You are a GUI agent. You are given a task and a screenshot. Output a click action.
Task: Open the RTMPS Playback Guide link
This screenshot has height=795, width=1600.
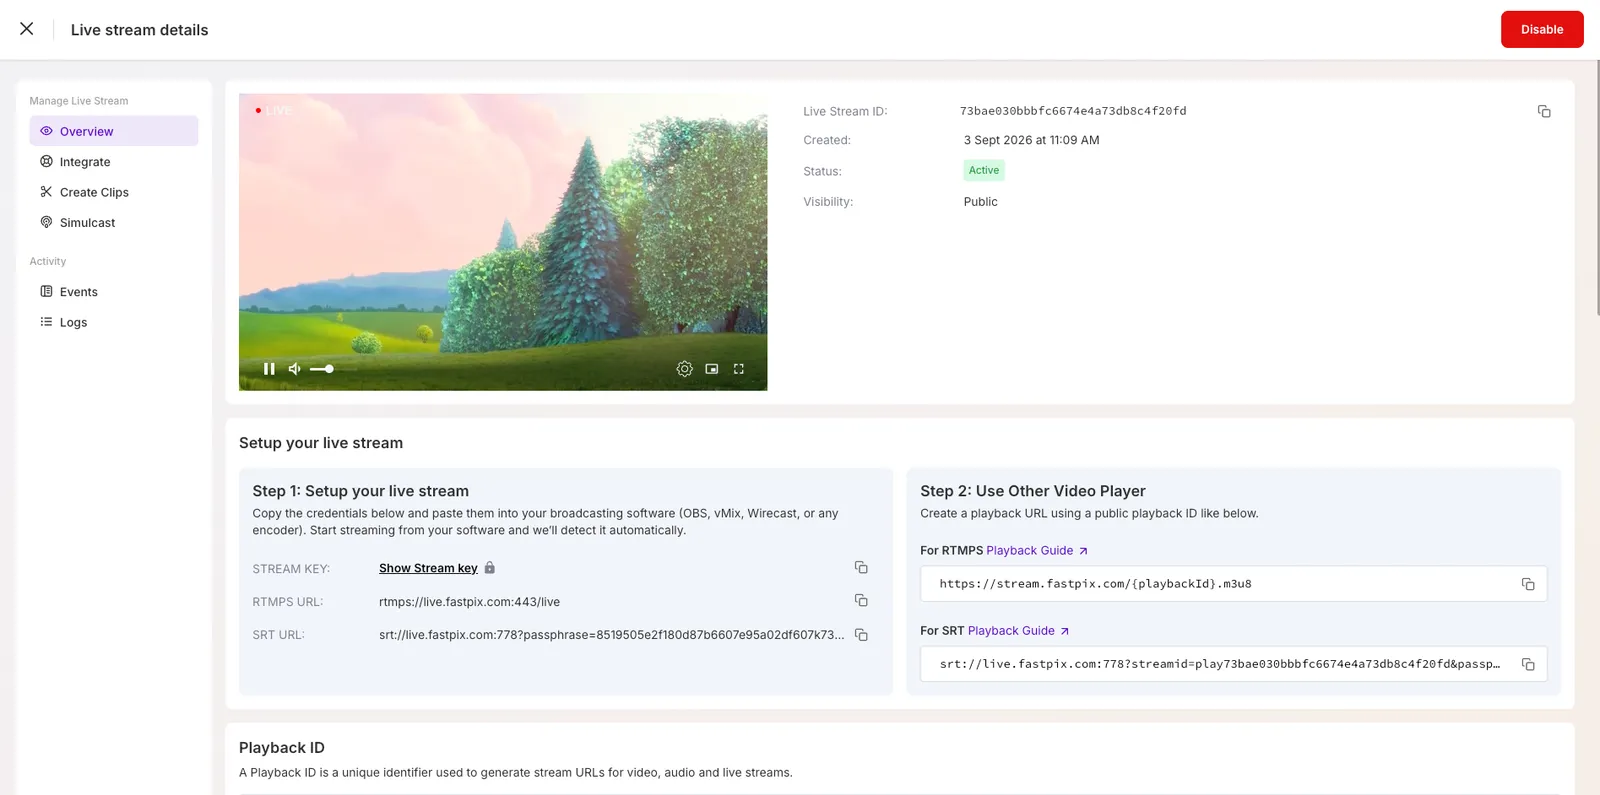(1037, 551)
